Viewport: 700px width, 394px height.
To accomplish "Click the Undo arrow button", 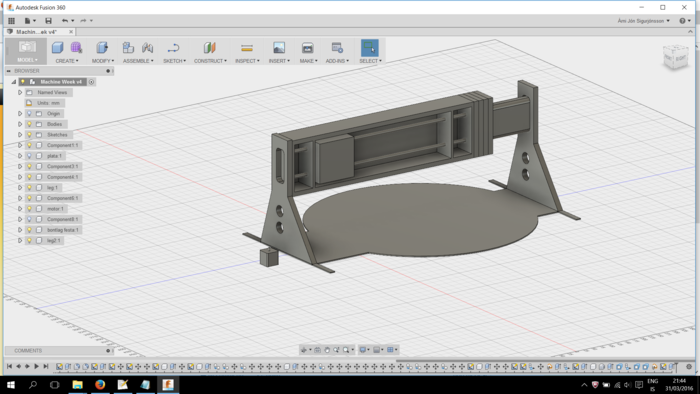I will [x=65, y=21].
